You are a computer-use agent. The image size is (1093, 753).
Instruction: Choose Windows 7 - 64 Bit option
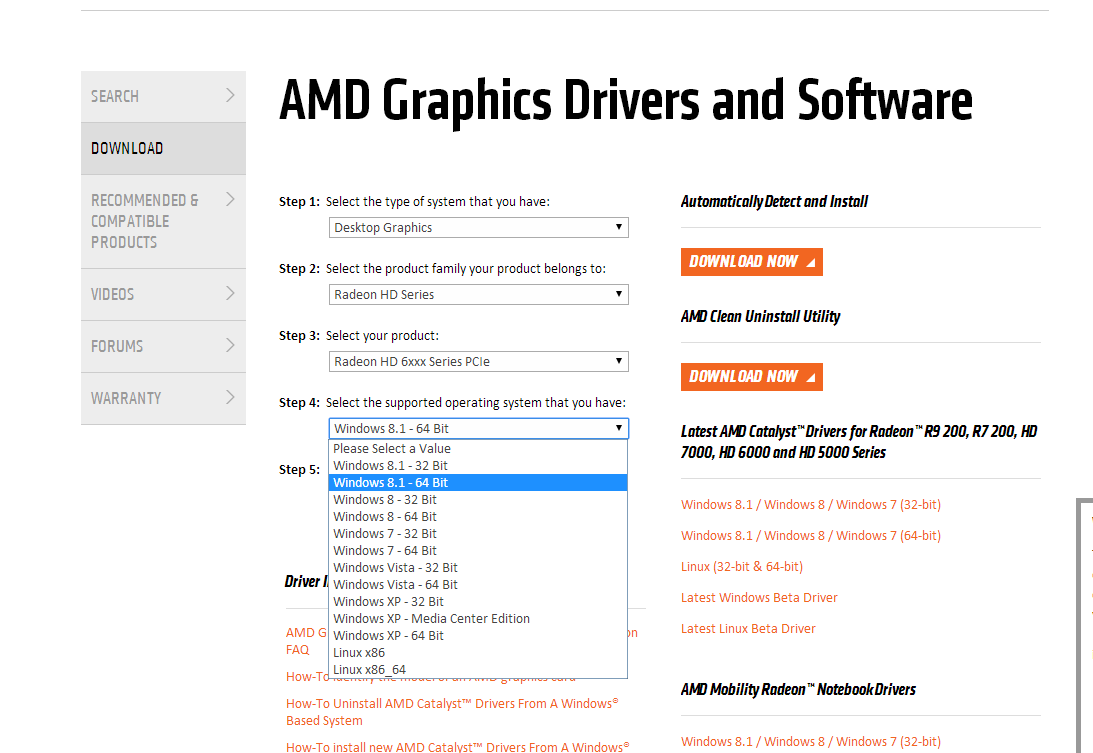478,551
